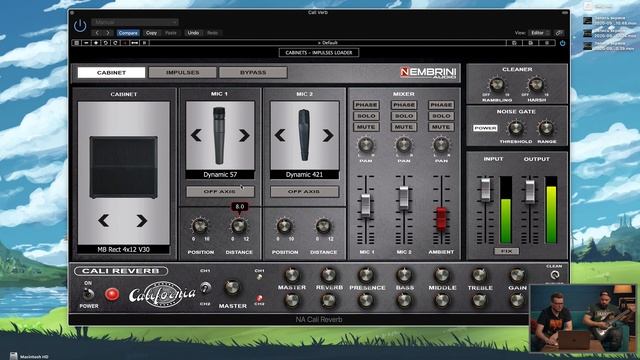The image size is (640, 360).
Task: Switch Mic 1 to the next microphone
Action: pos(244,135)
